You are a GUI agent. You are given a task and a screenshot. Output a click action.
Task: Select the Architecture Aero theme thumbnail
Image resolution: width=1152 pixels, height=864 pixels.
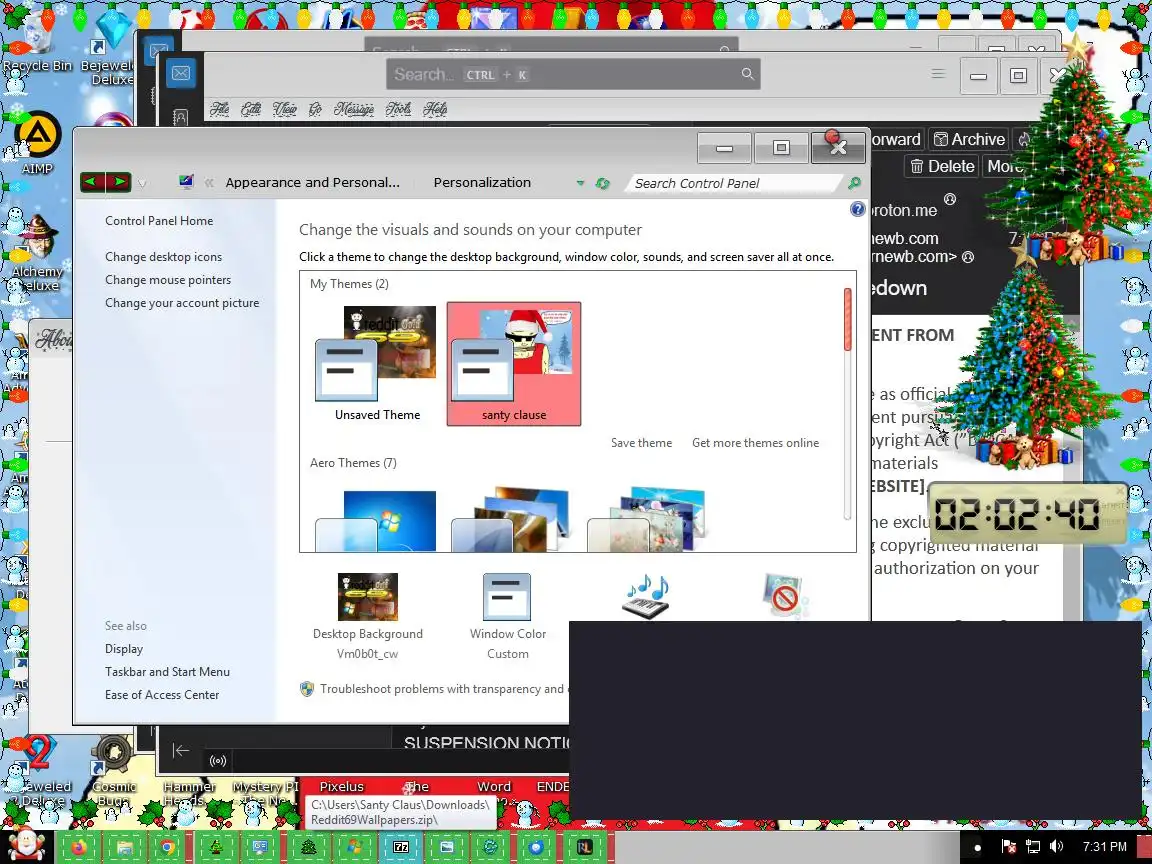(512, 520)
